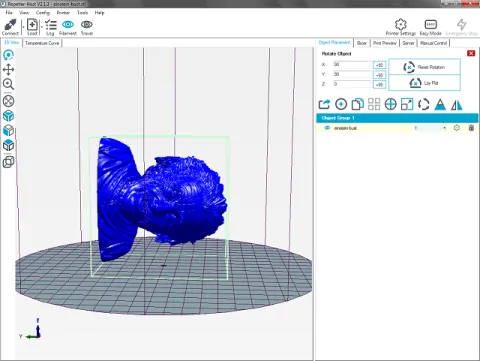Toggle Filament visualization eye in toolbar
Viewport: 480px width, 361px height.
[68, 27]
